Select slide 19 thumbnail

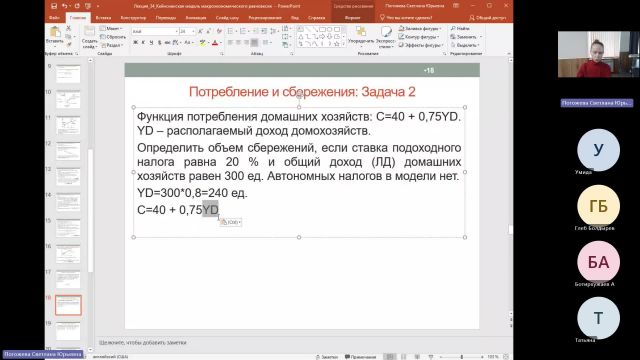pyautogui.click(x=68, y=331)
